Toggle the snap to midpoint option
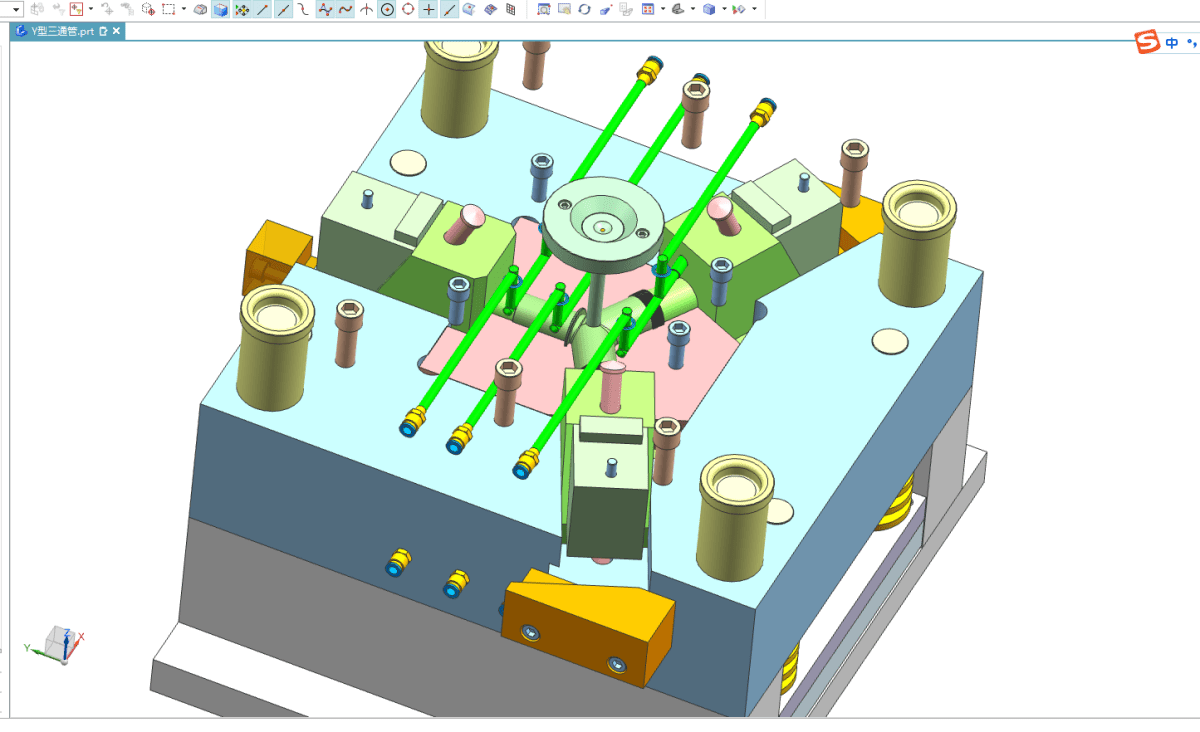 [283, 9]
